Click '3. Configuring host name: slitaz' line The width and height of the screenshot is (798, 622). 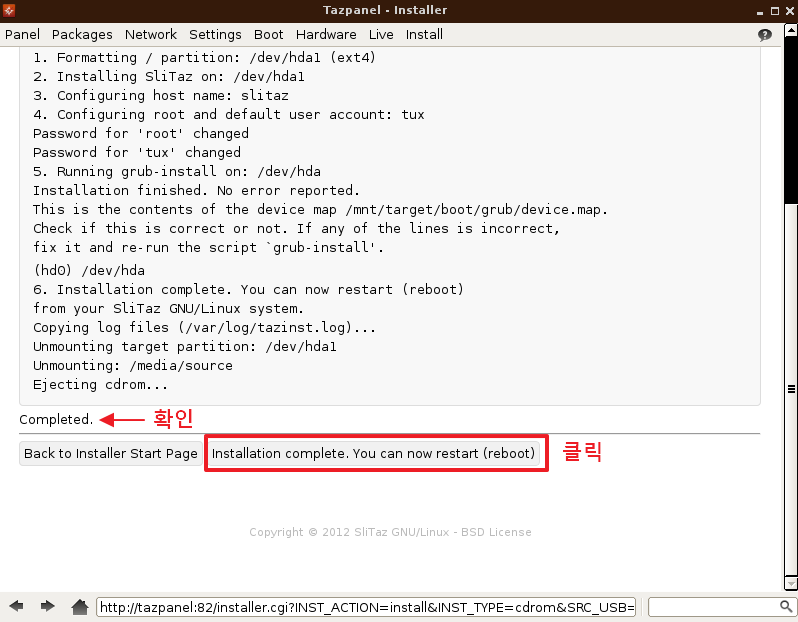coord(161,95)
